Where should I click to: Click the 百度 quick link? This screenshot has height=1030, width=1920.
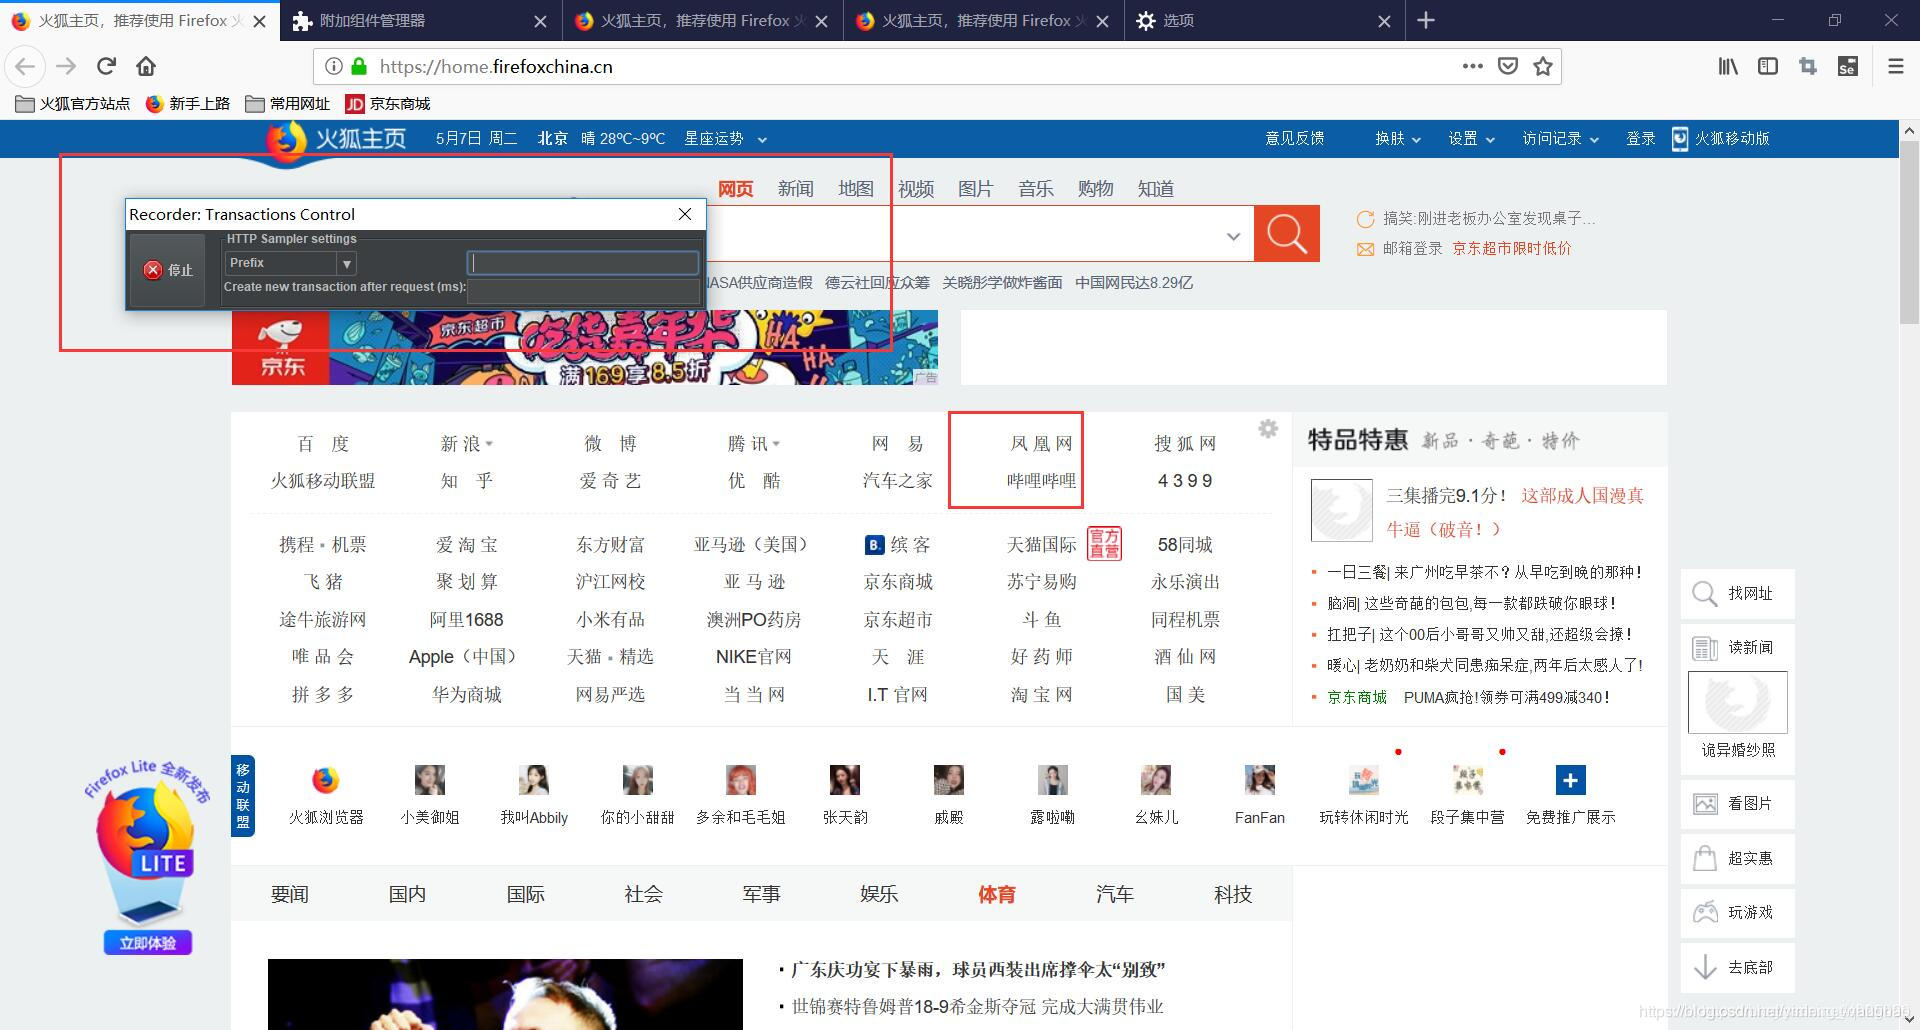323,444
